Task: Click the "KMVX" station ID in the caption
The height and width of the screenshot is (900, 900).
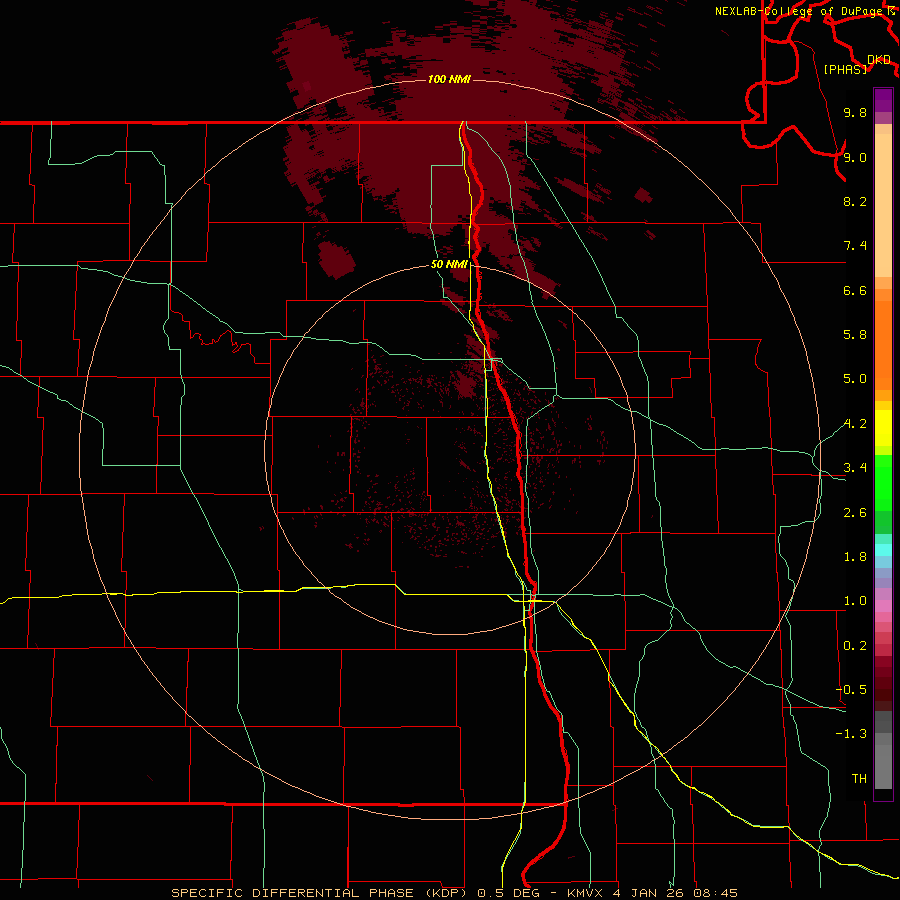Action: [586, 893]
